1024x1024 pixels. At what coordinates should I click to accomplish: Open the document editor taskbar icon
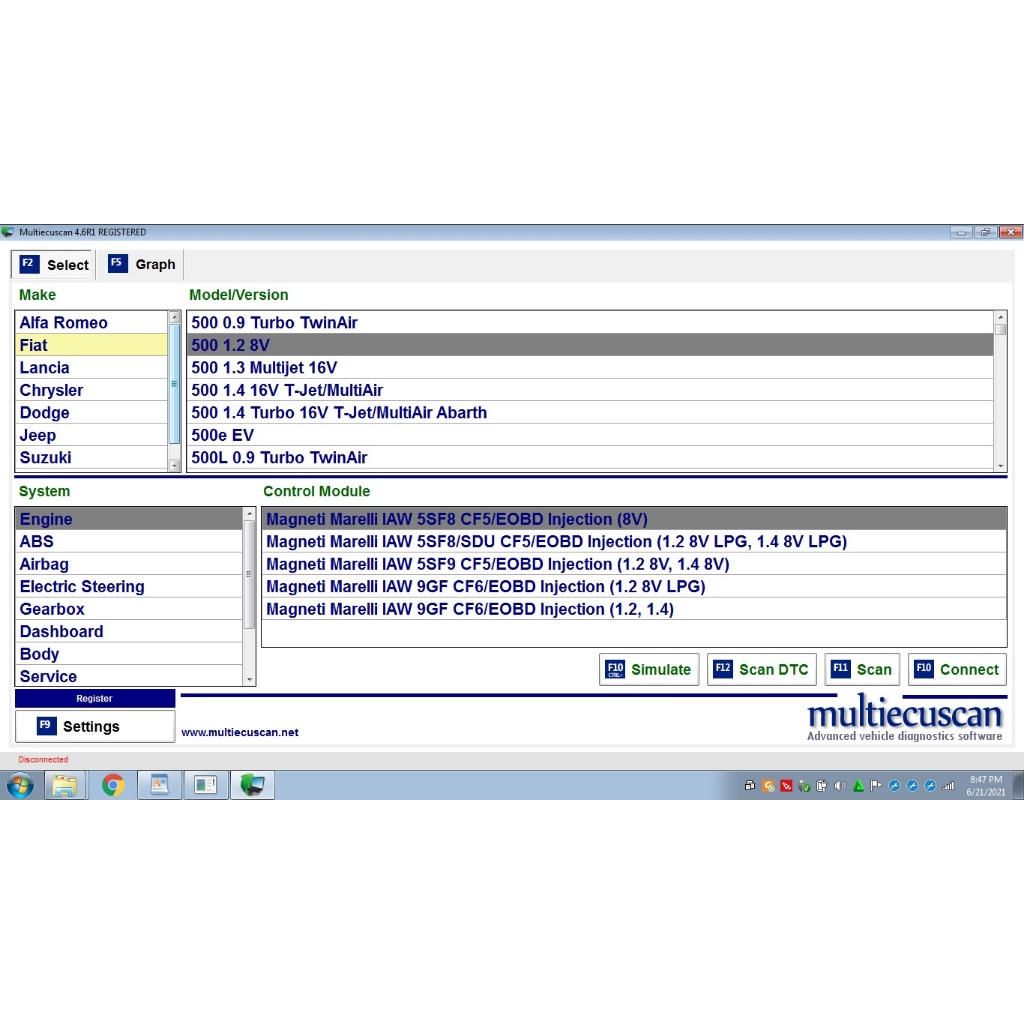(x=159, y=785)
